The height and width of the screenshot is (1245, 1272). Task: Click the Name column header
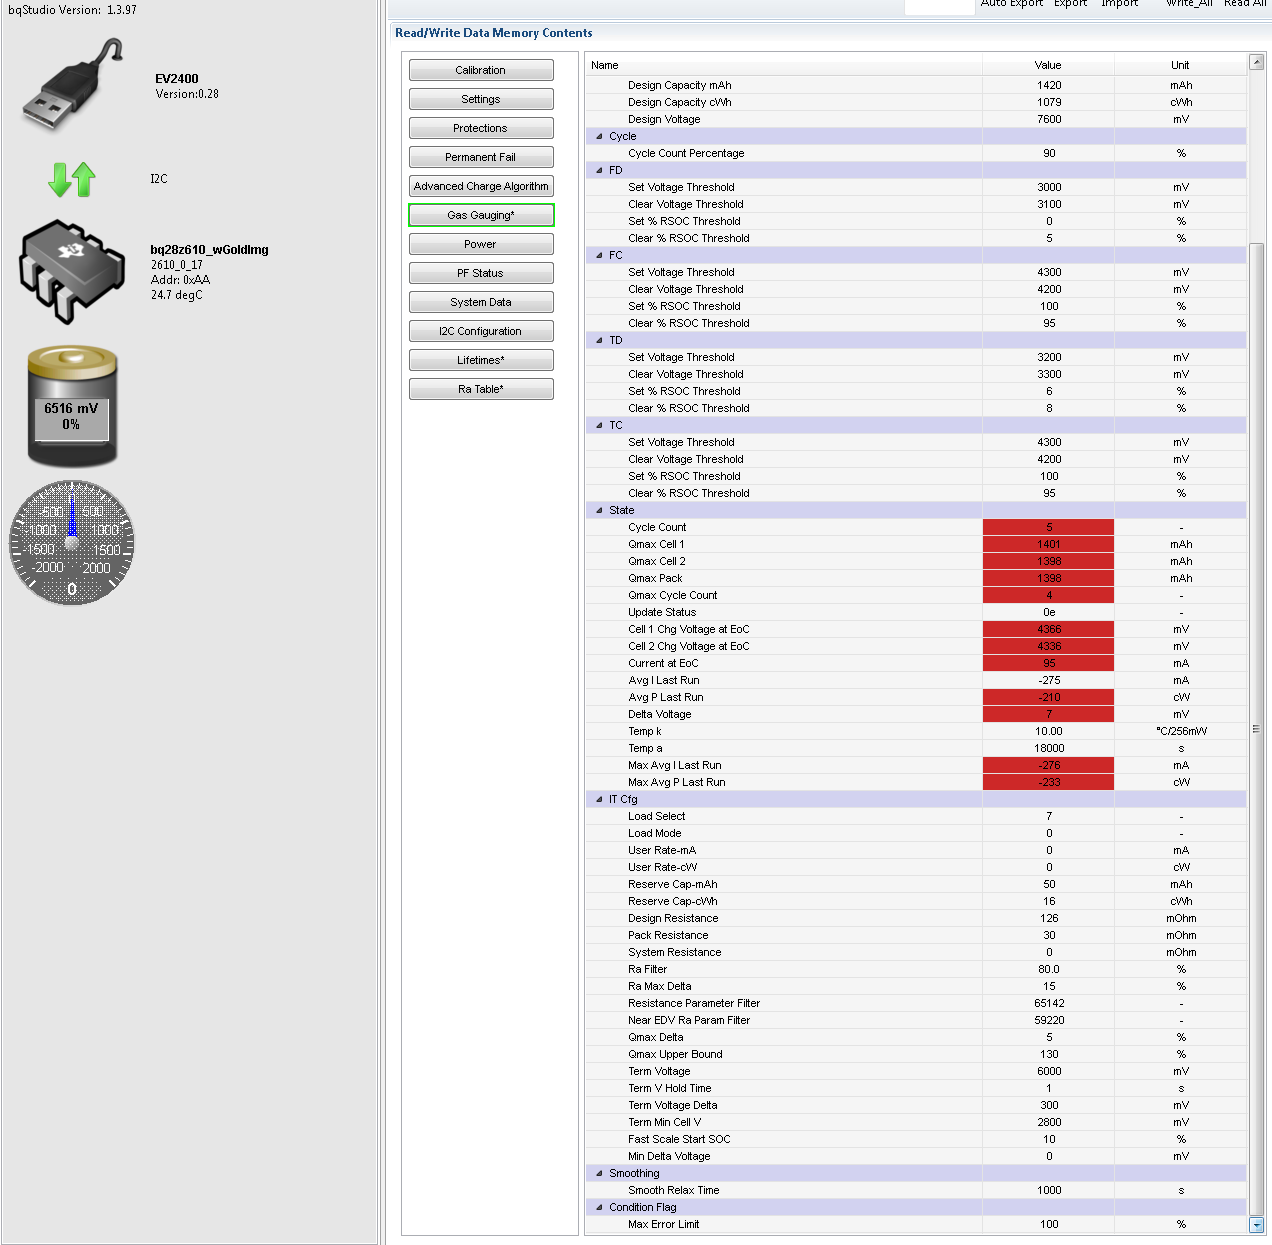point(784,65)
